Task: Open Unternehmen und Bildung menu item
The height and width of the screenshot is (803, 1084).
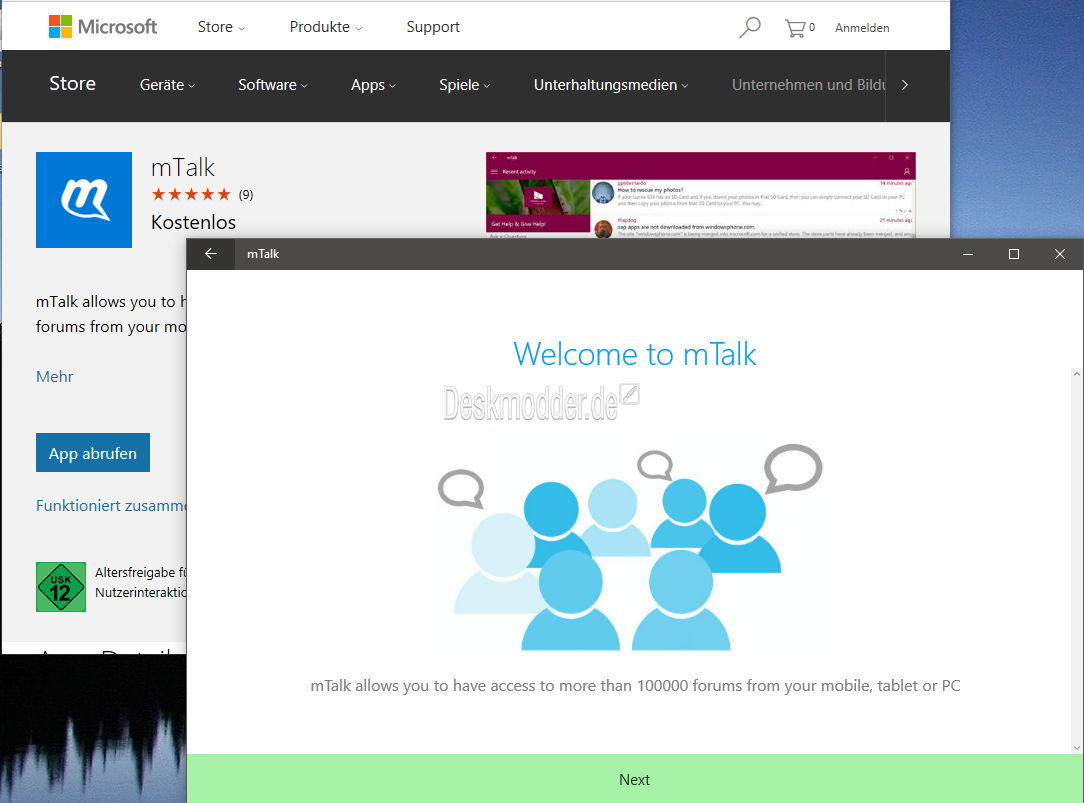Action: 808,85
